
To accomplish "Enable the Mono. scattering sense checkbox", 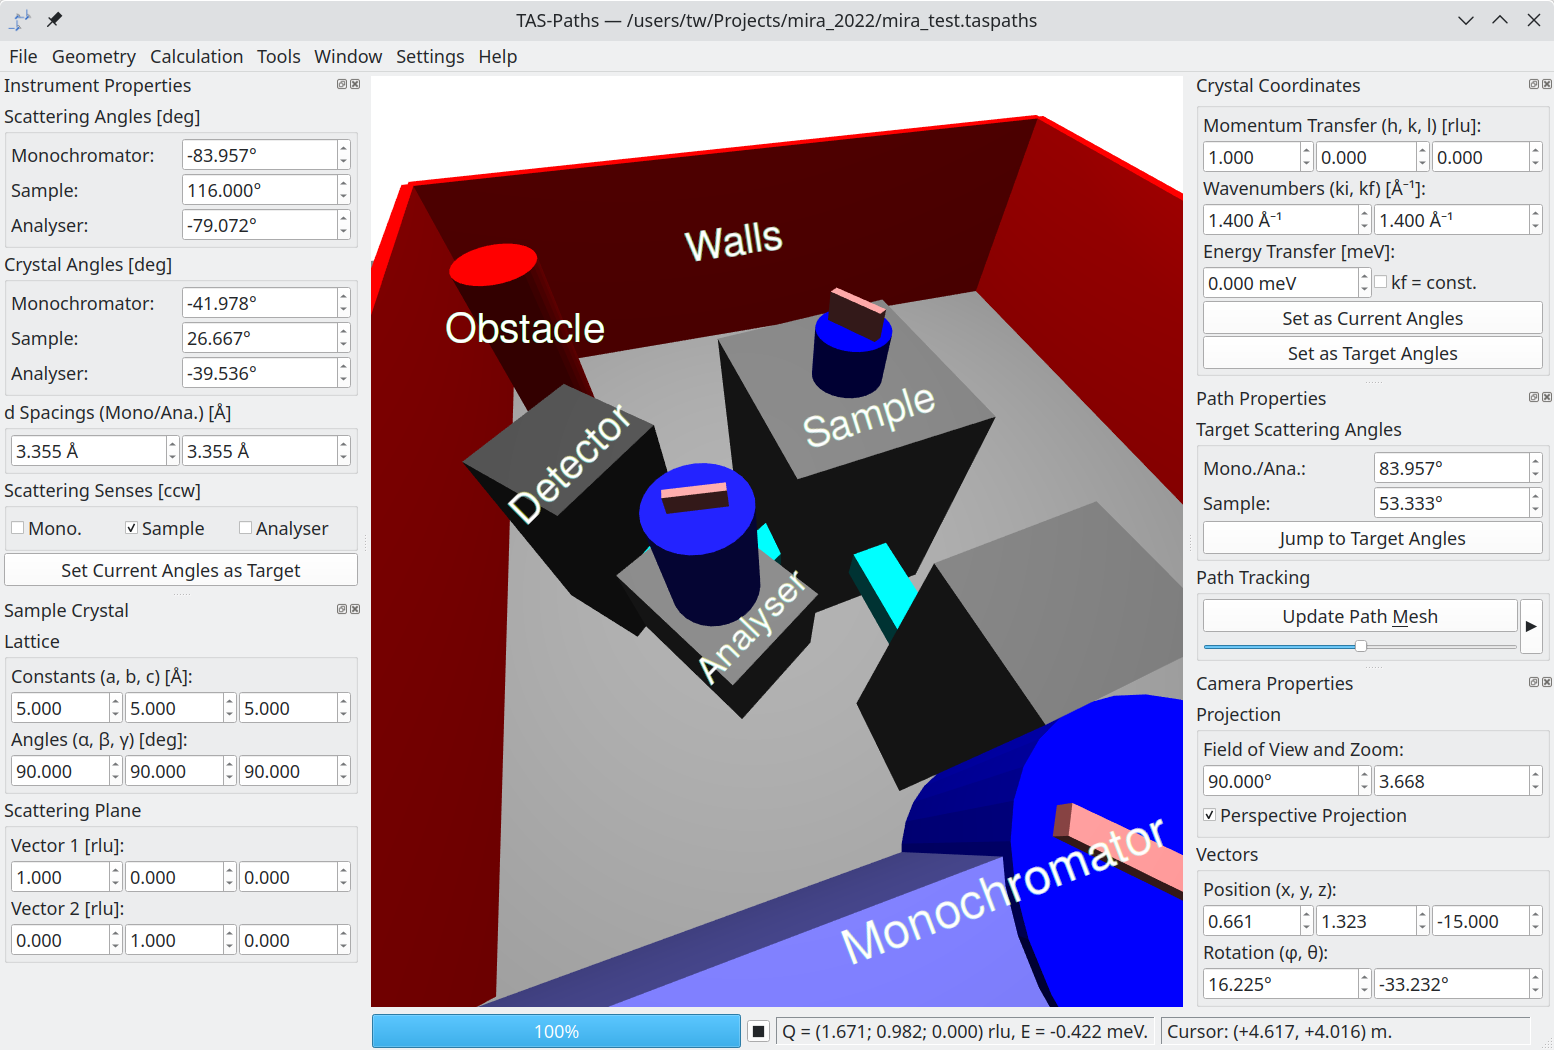I will 18,529.
